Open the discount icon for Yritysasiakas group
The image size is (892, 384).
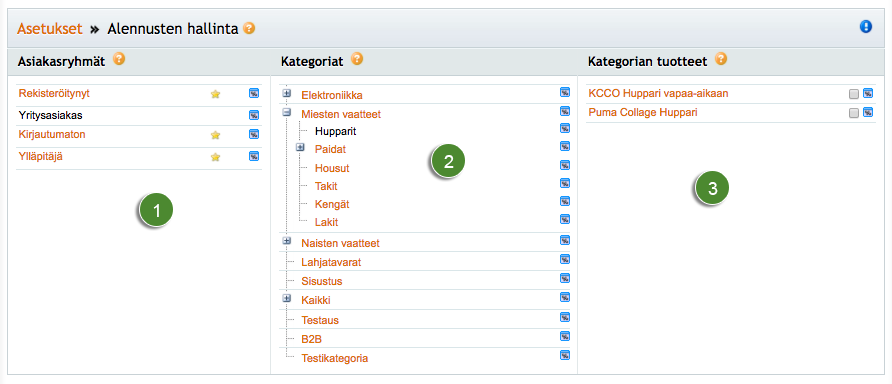tap(254, 115)
